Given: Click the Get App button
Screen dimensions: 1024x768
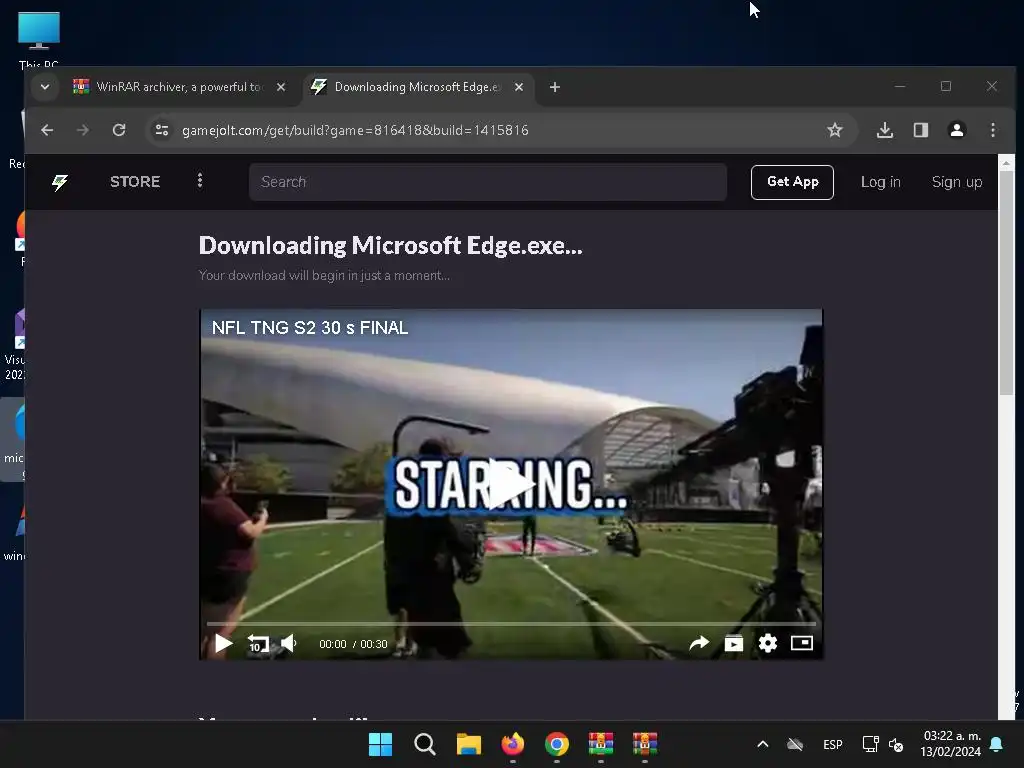Looking at the screenshot, I should (x=792, y=182).
